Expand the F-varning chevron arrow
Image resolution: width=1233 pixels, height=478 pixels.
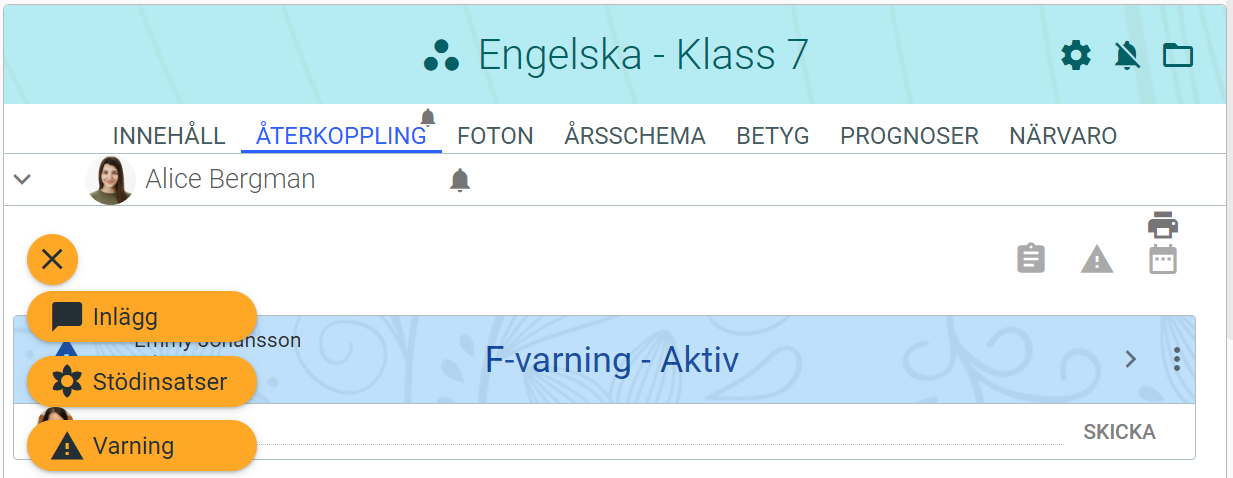tap(1131, 359)
